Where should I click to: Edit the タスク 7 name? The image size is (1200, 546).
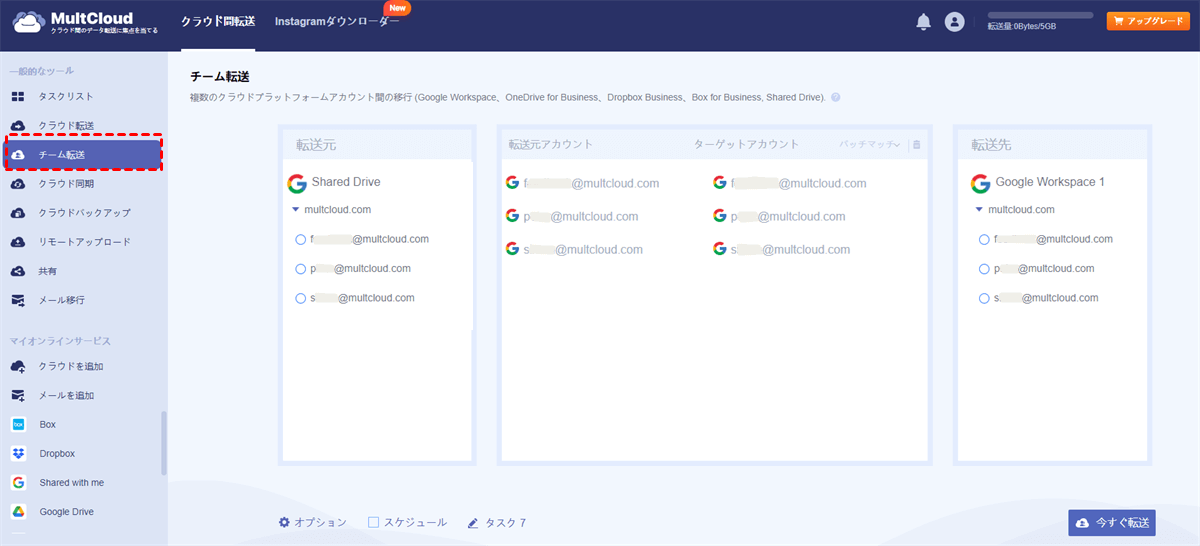(x=506, y=523)
